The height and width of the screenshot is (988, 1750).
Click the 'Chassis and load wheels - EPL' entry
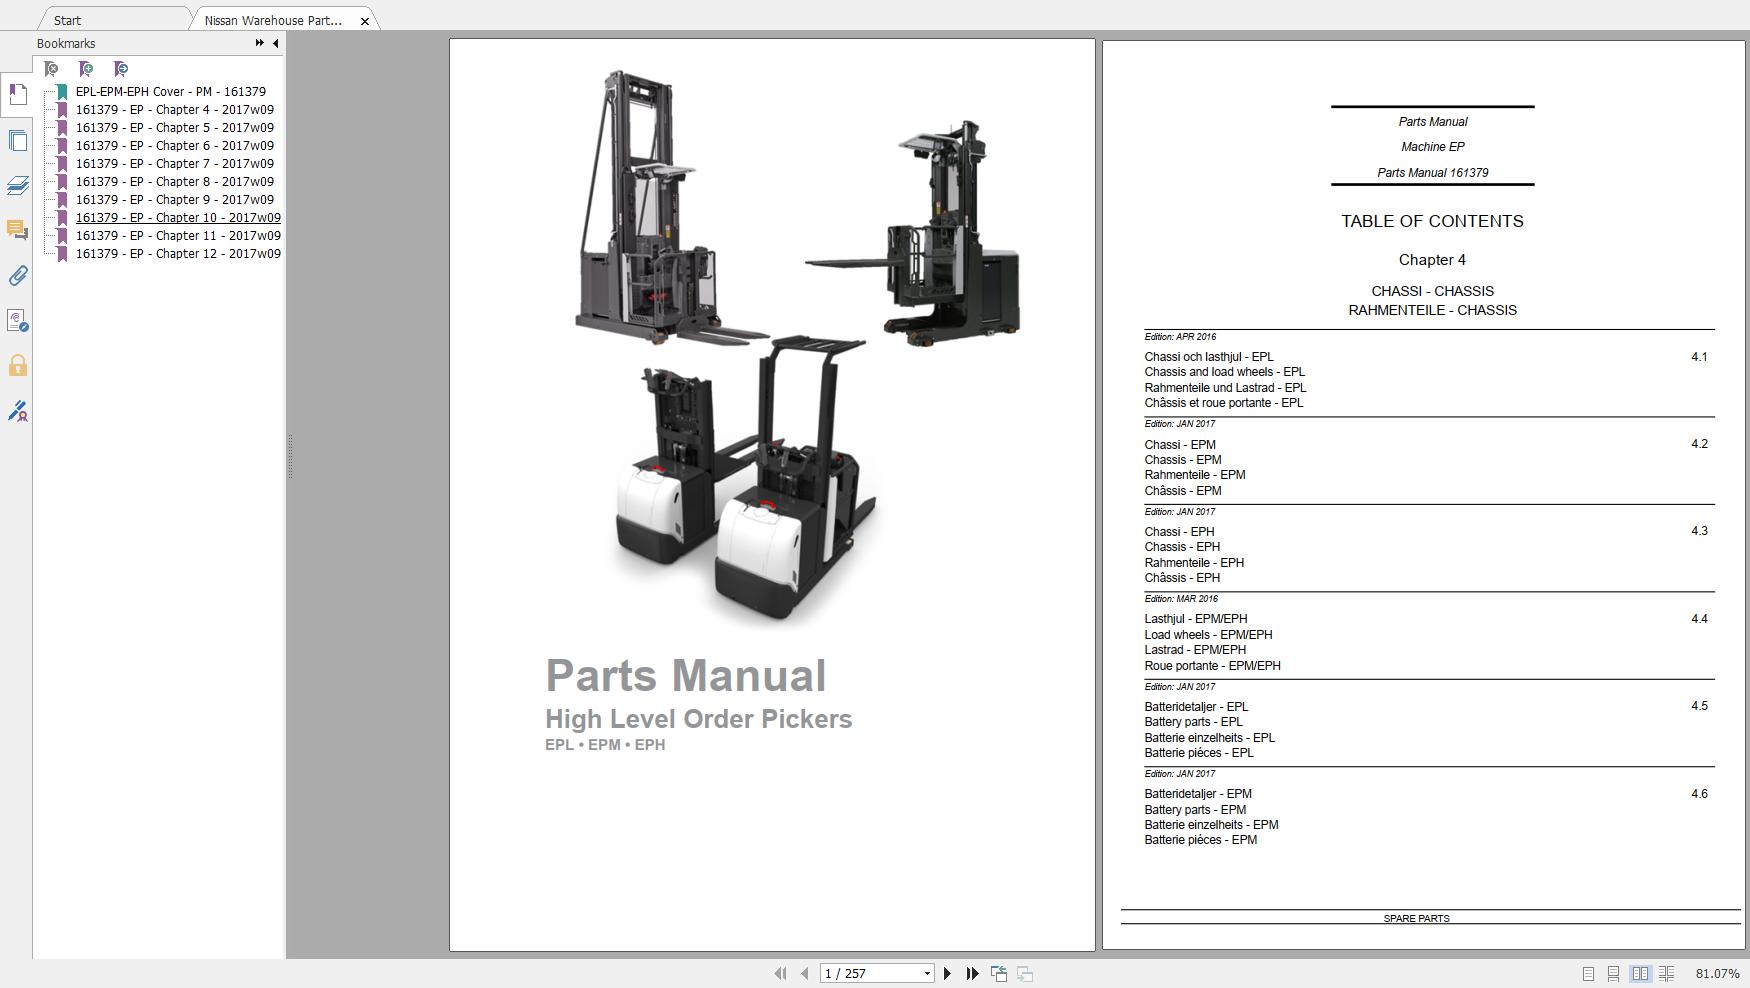(1224, 372)
